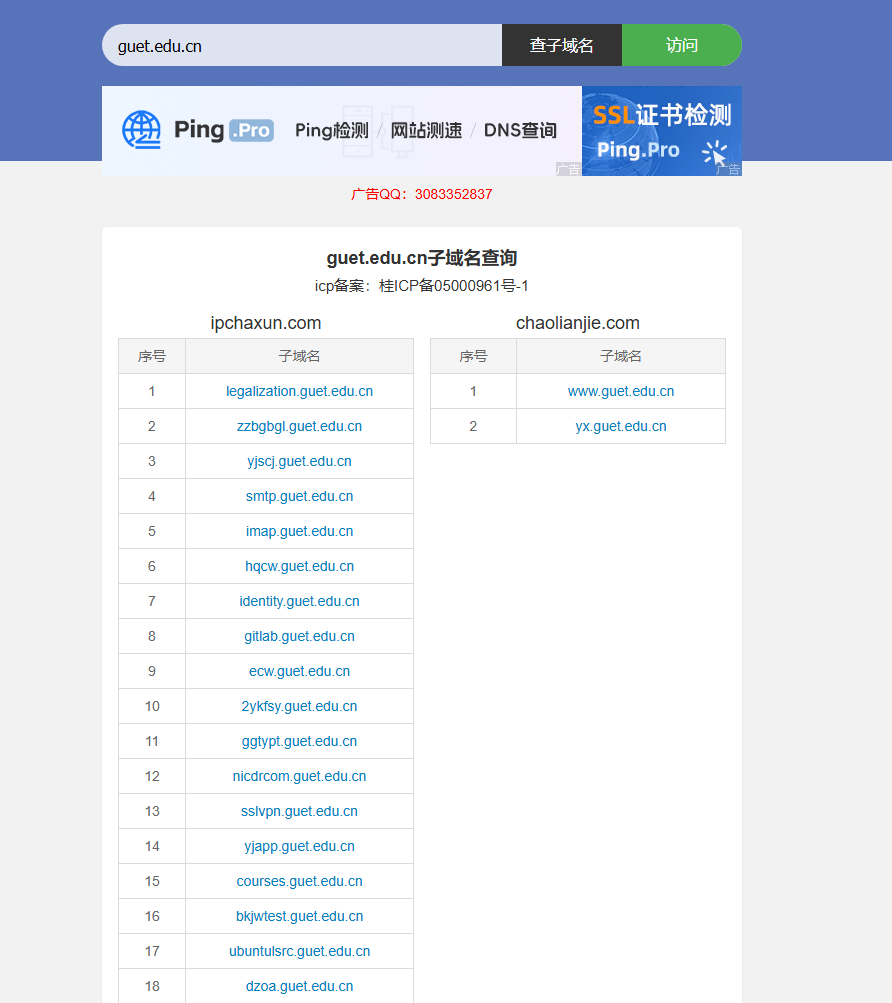Open the courses.guet.edu.cn link
892x1003 pixels.
tap(299, 881)
